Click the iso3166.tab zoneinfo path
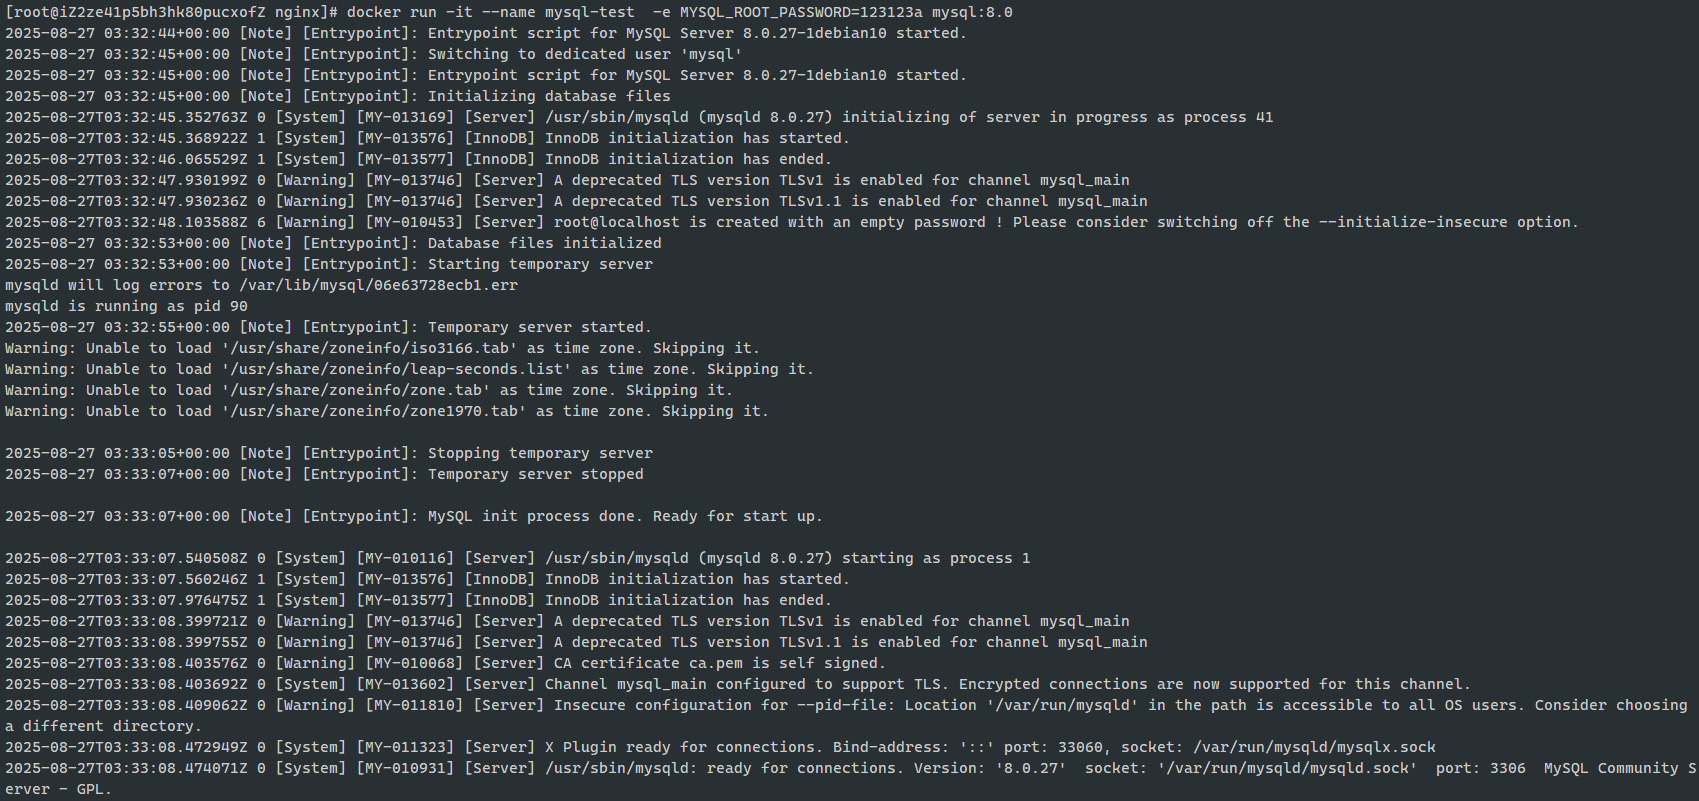This screenshot has width=1699, height=801. coord(369,348)
